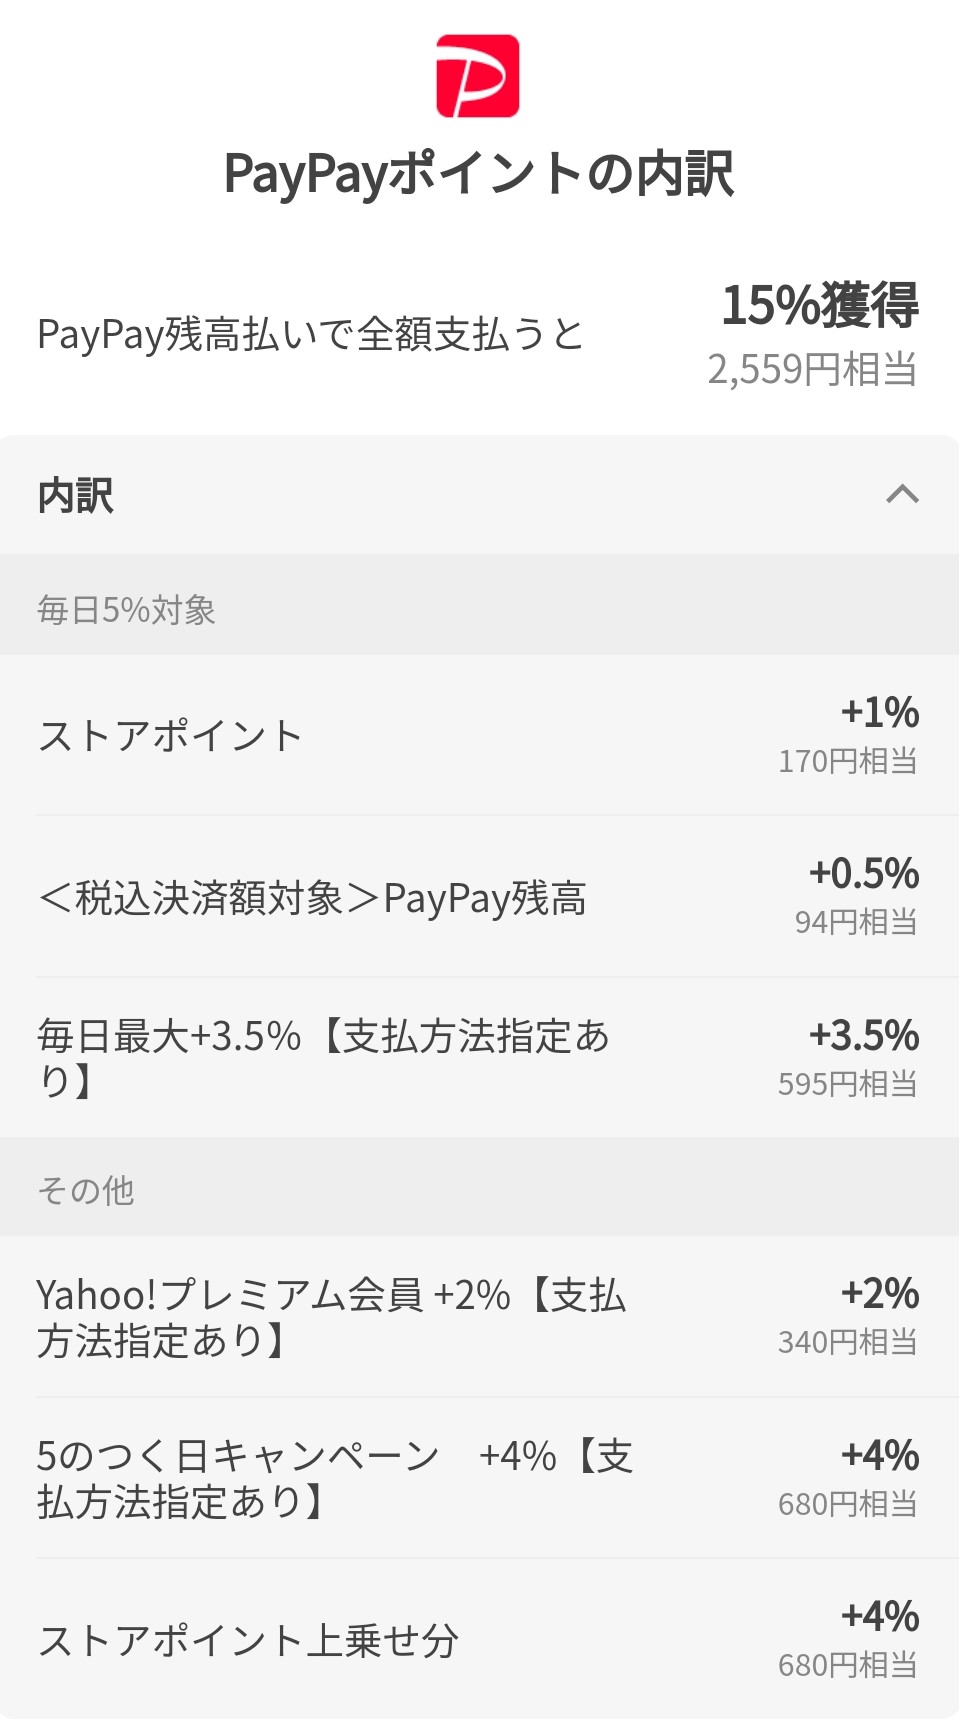
Task: Select the Yahoo!プレミアム会員 +2% row
Action: (330, 1317)
